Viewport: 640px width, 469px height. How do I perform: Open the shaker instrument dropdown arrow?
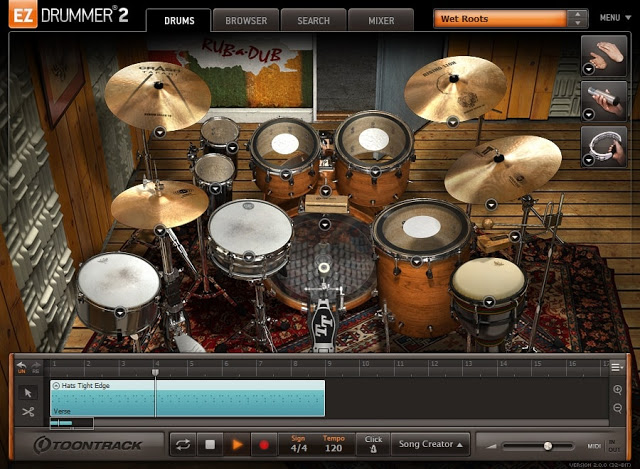pos(589,115)
